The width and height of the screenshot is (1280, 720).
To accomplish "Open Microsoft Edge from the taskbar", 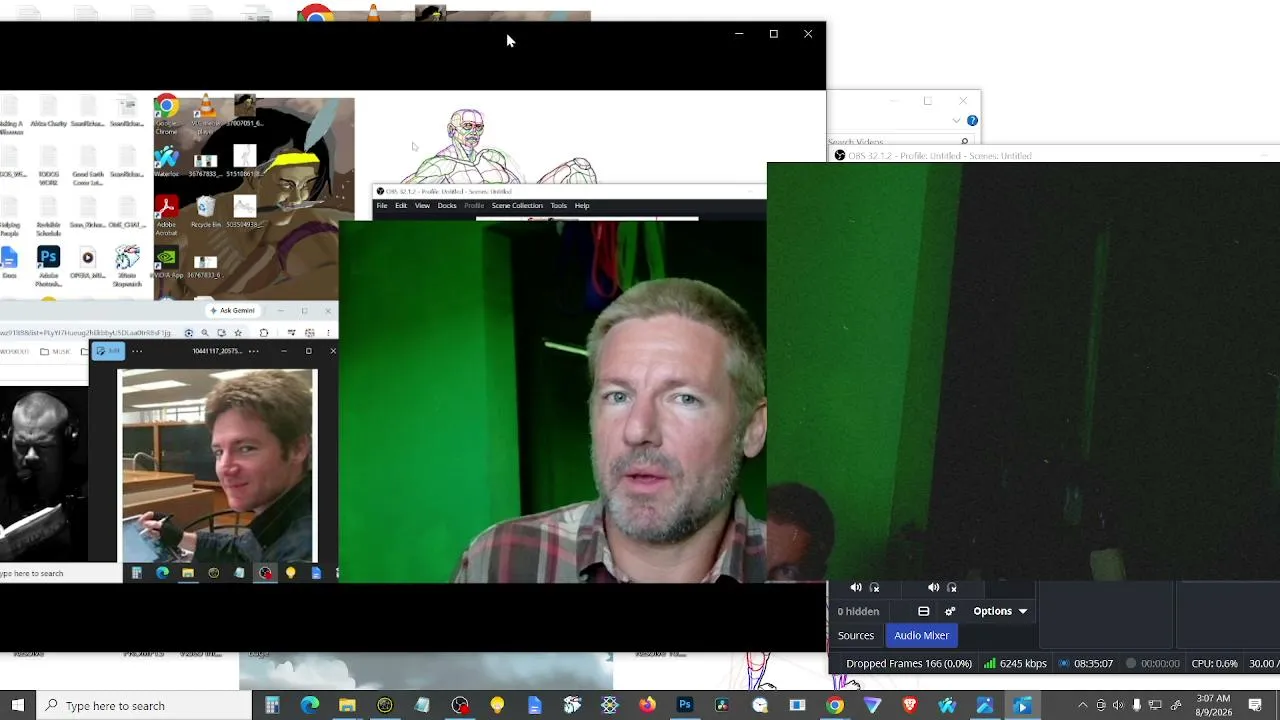I will [x=310, y=706].
